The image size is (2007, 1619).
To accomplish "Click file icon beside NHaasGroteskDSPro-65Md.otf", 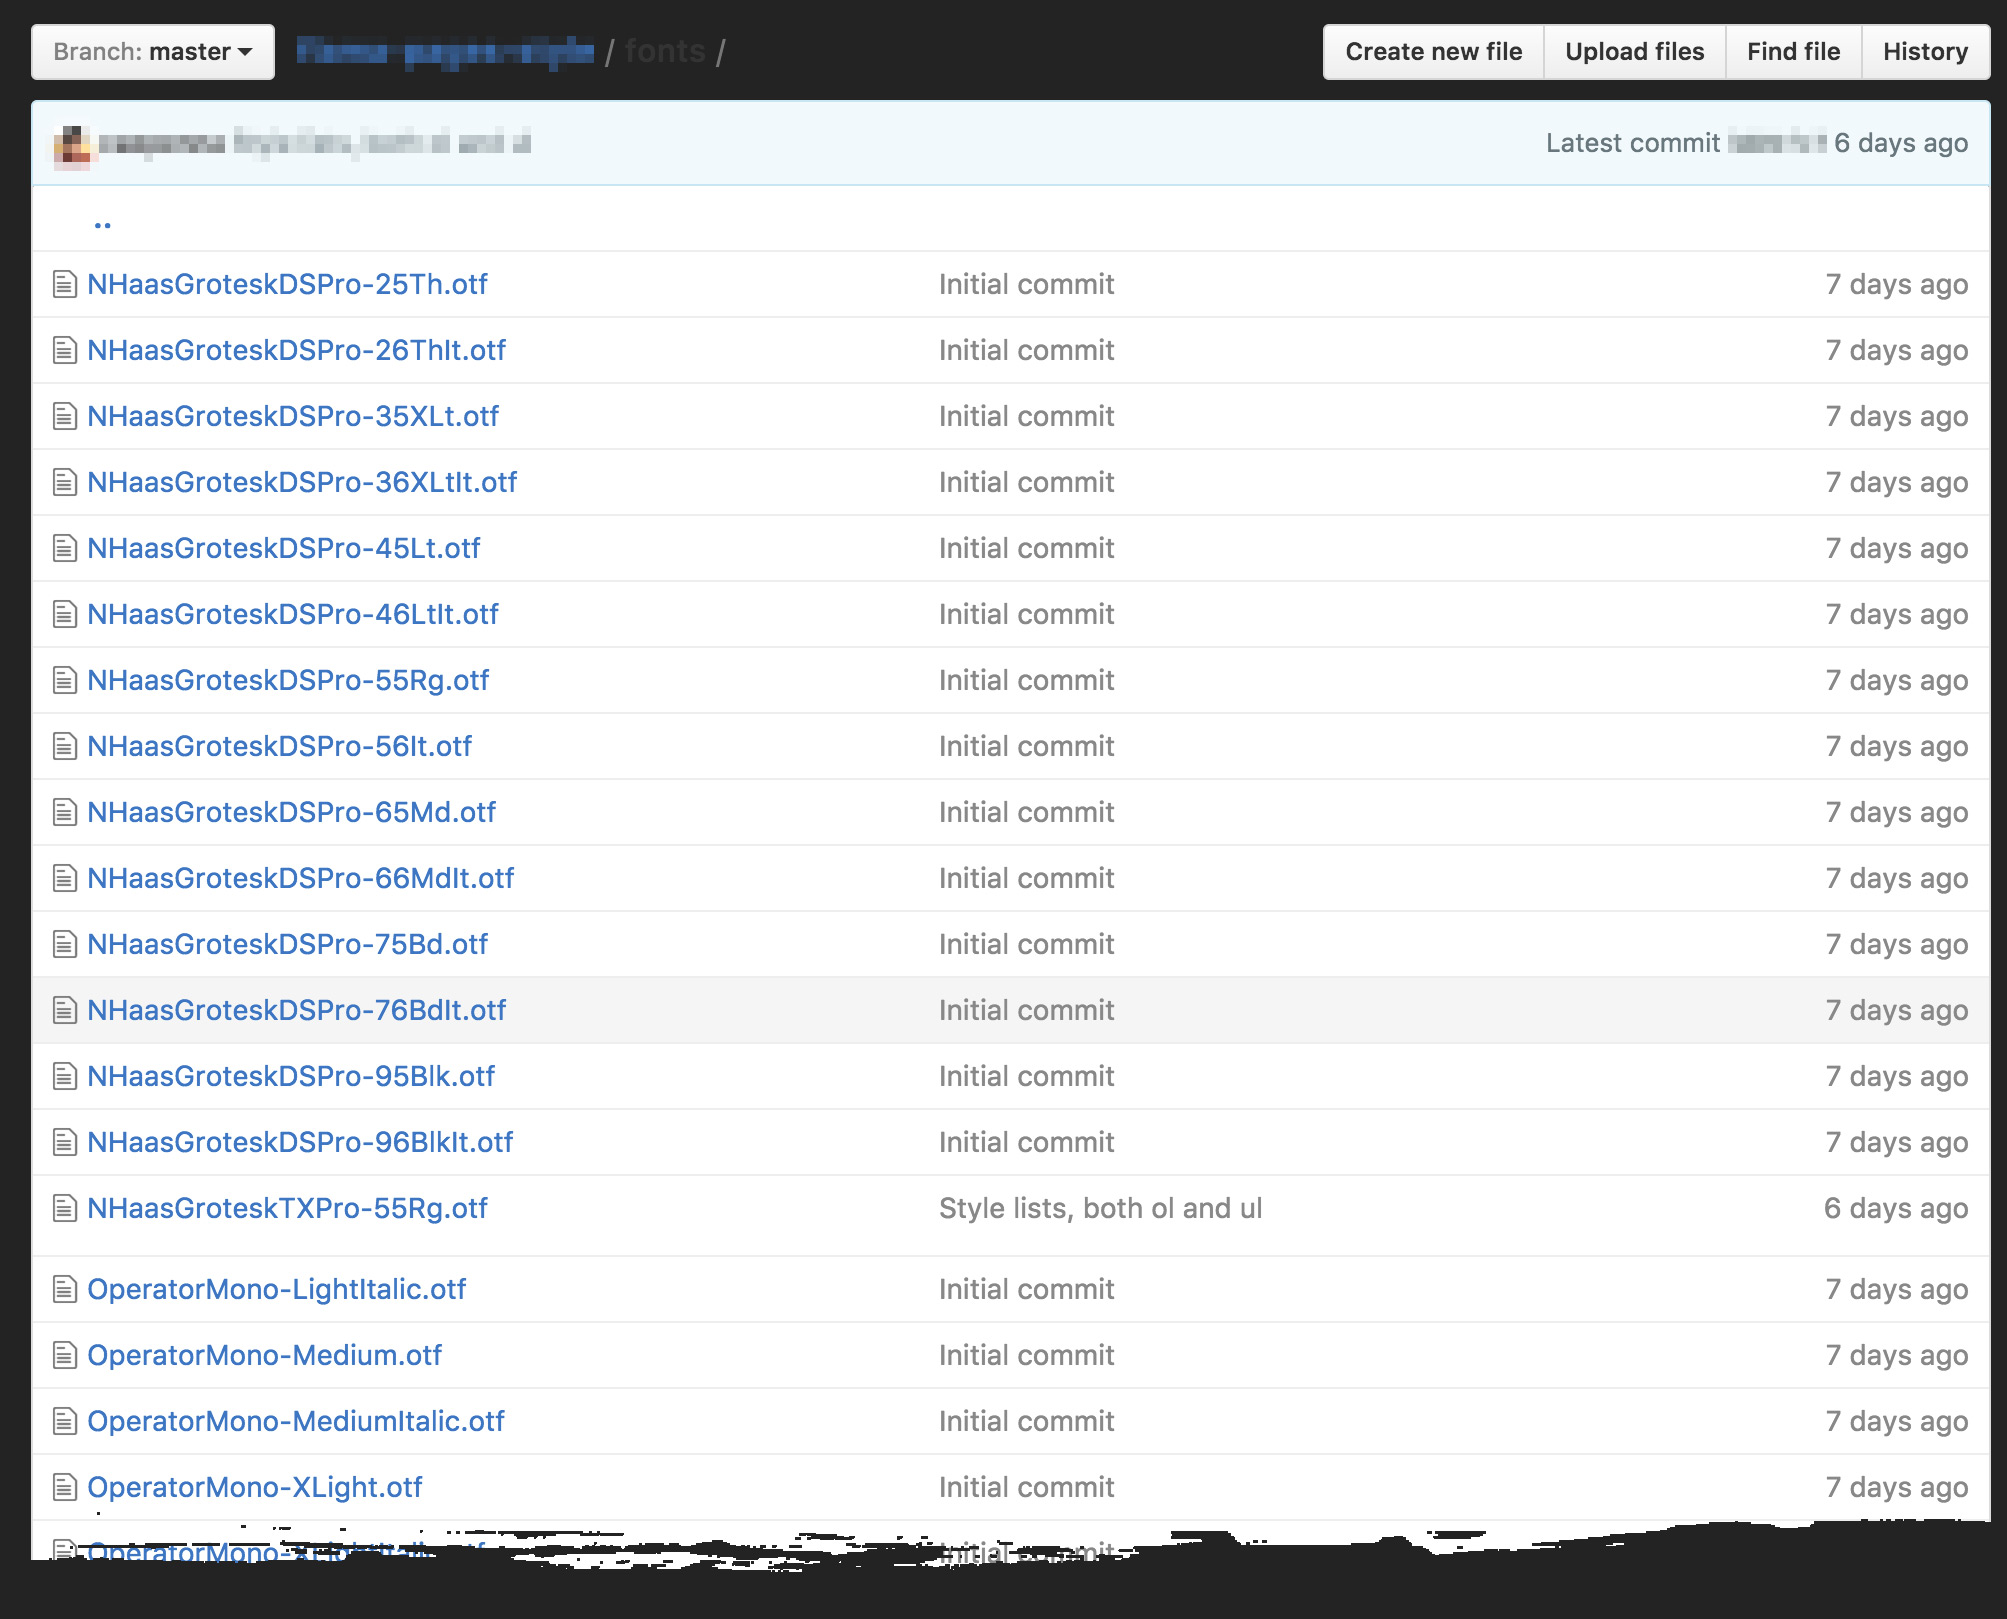I will click(65, 813).
